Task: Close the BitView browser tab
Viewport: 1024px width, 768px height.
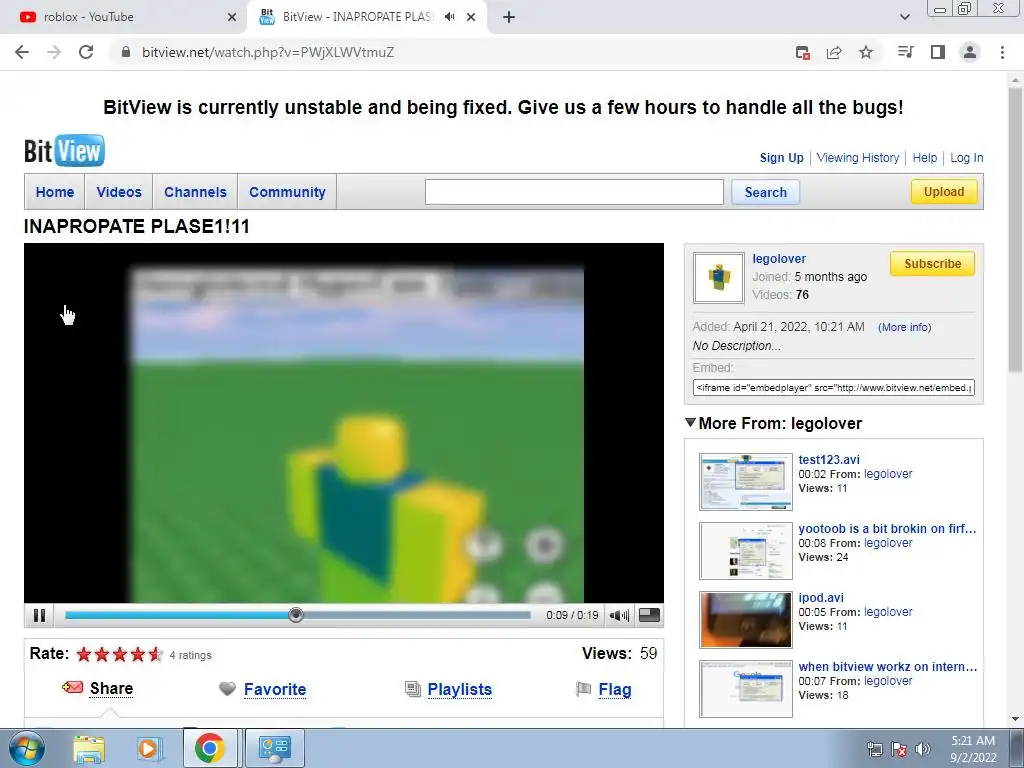Action: point(471,17)
